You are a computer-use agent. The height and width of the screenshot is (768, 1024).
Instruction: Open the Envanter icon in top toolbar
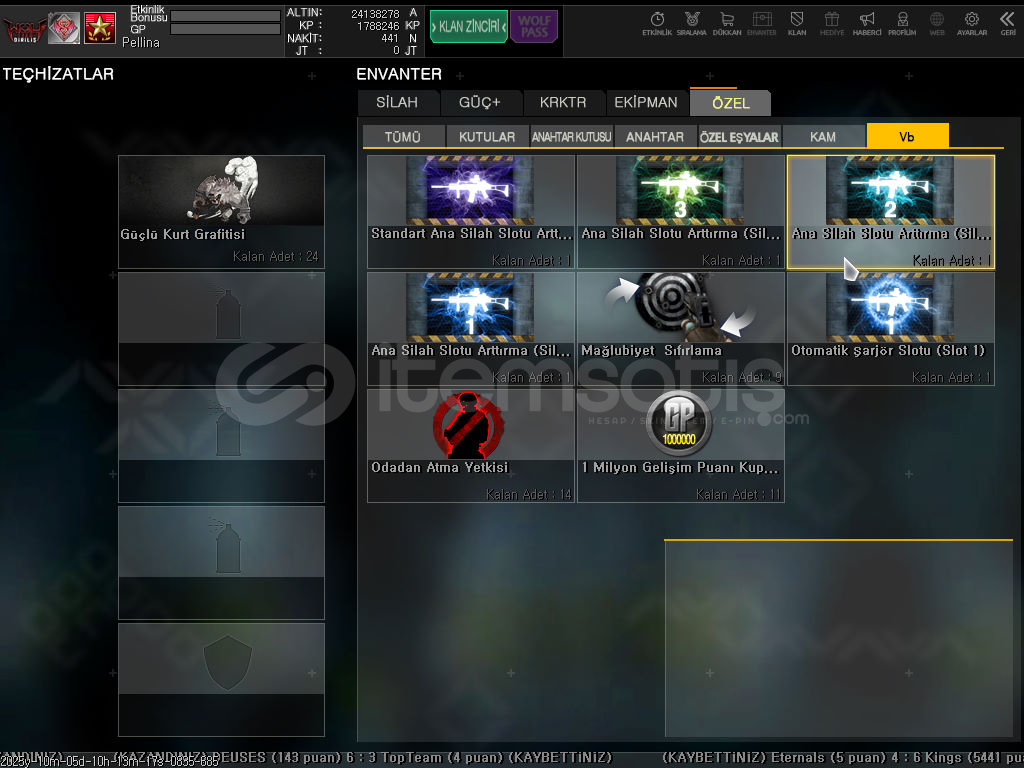tap(761, 24)
